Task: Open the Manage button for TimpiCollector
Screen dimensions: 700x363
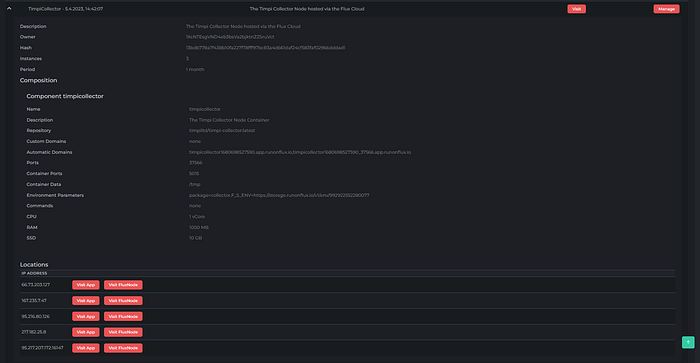Action: tap(666, 9)
